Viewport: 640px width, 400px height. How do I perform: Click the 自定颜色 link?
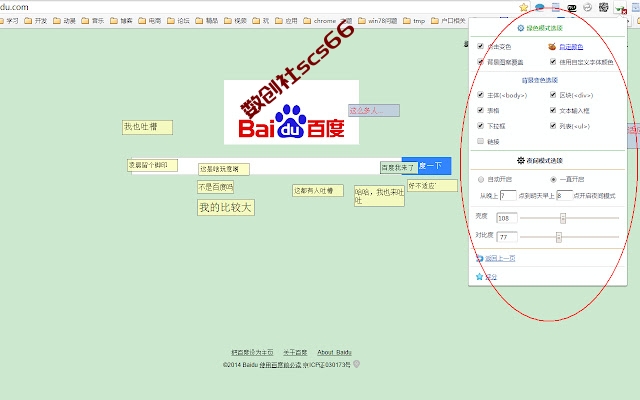coord(571,47)
